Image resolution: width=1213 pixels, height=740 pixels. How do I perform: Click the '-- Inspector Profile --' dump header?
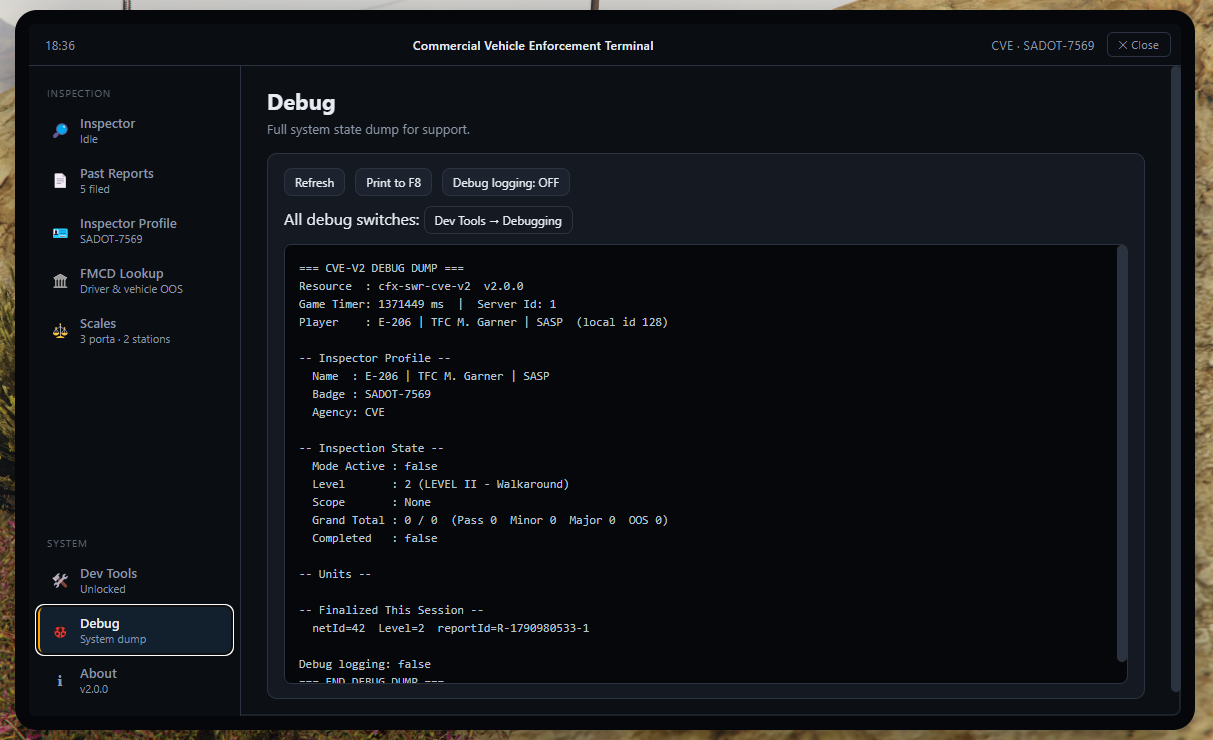pyautogui.click(x=374, y=358)
